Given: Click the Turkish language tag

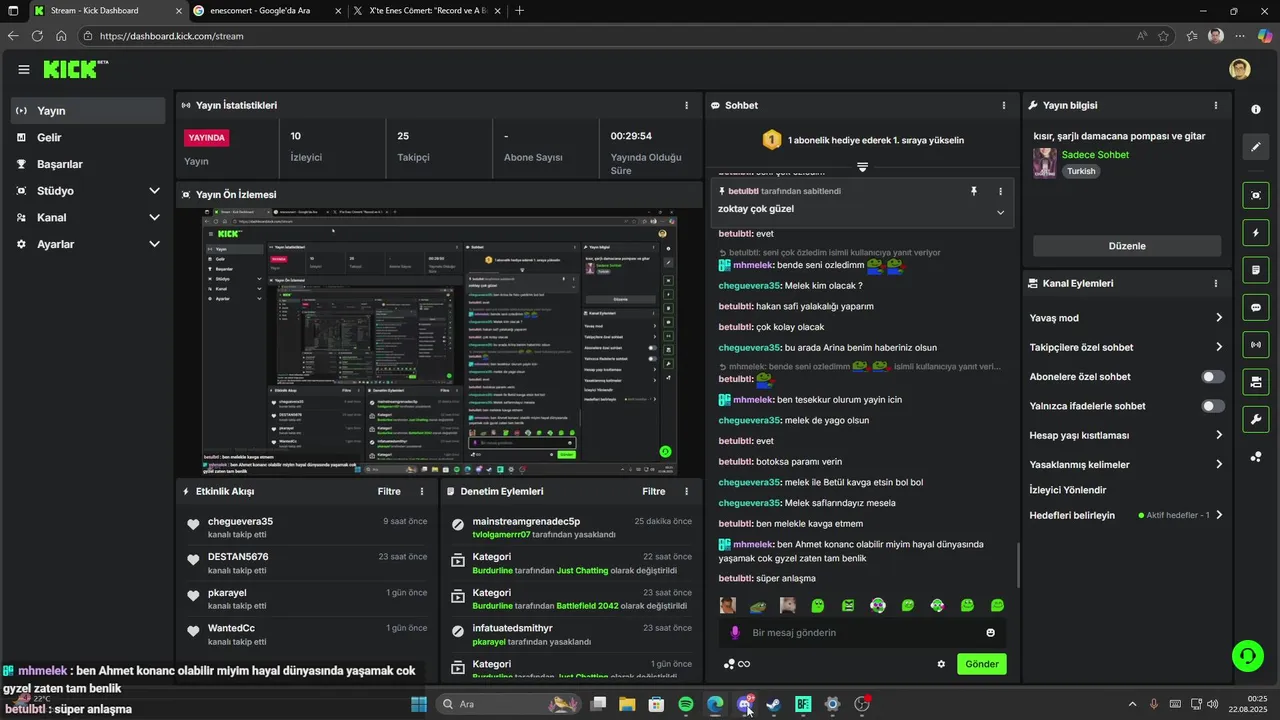Looking at the screenshot, I should (1081, 171).
